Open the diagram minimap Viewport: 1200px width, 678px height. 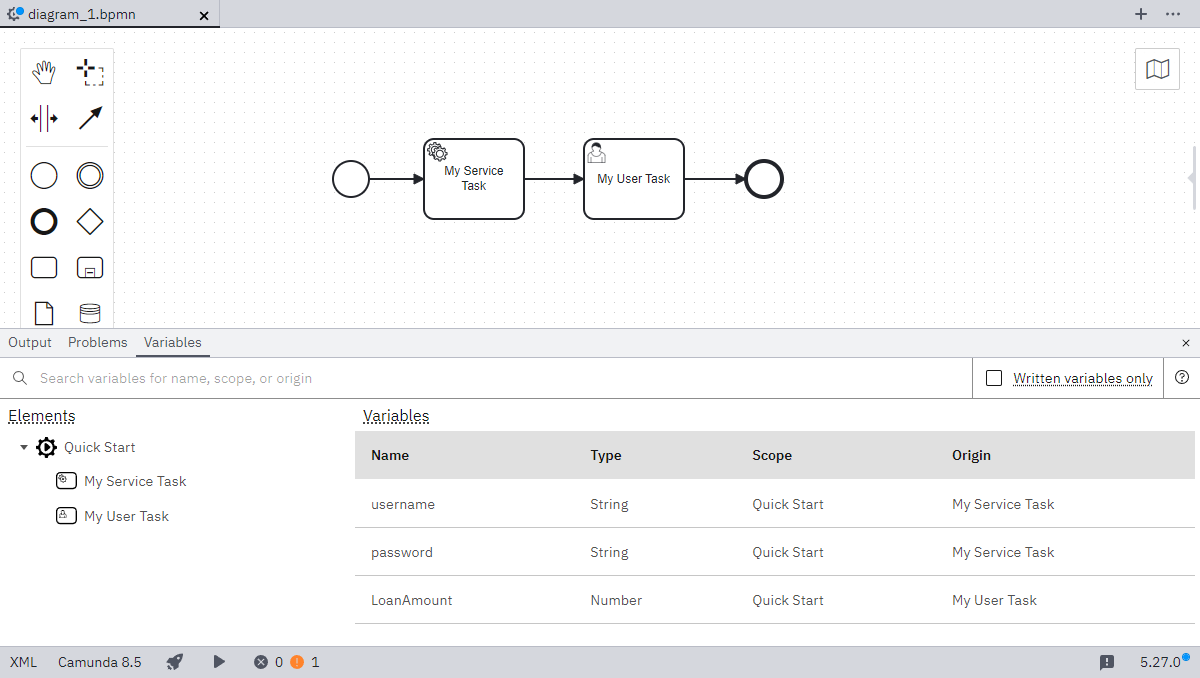(x=1157, y=69)
